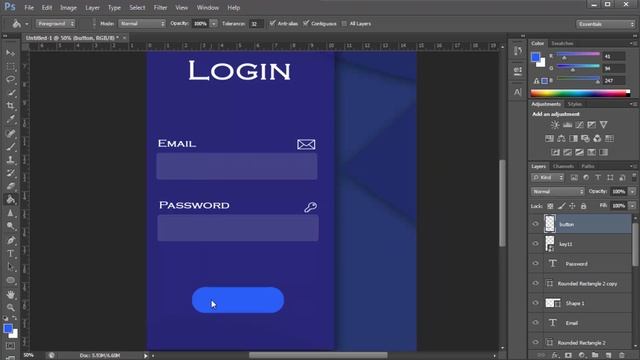Open the Layers panel Opacity arrow
Viewport: 640px width, 360px height.
(632, 191)
